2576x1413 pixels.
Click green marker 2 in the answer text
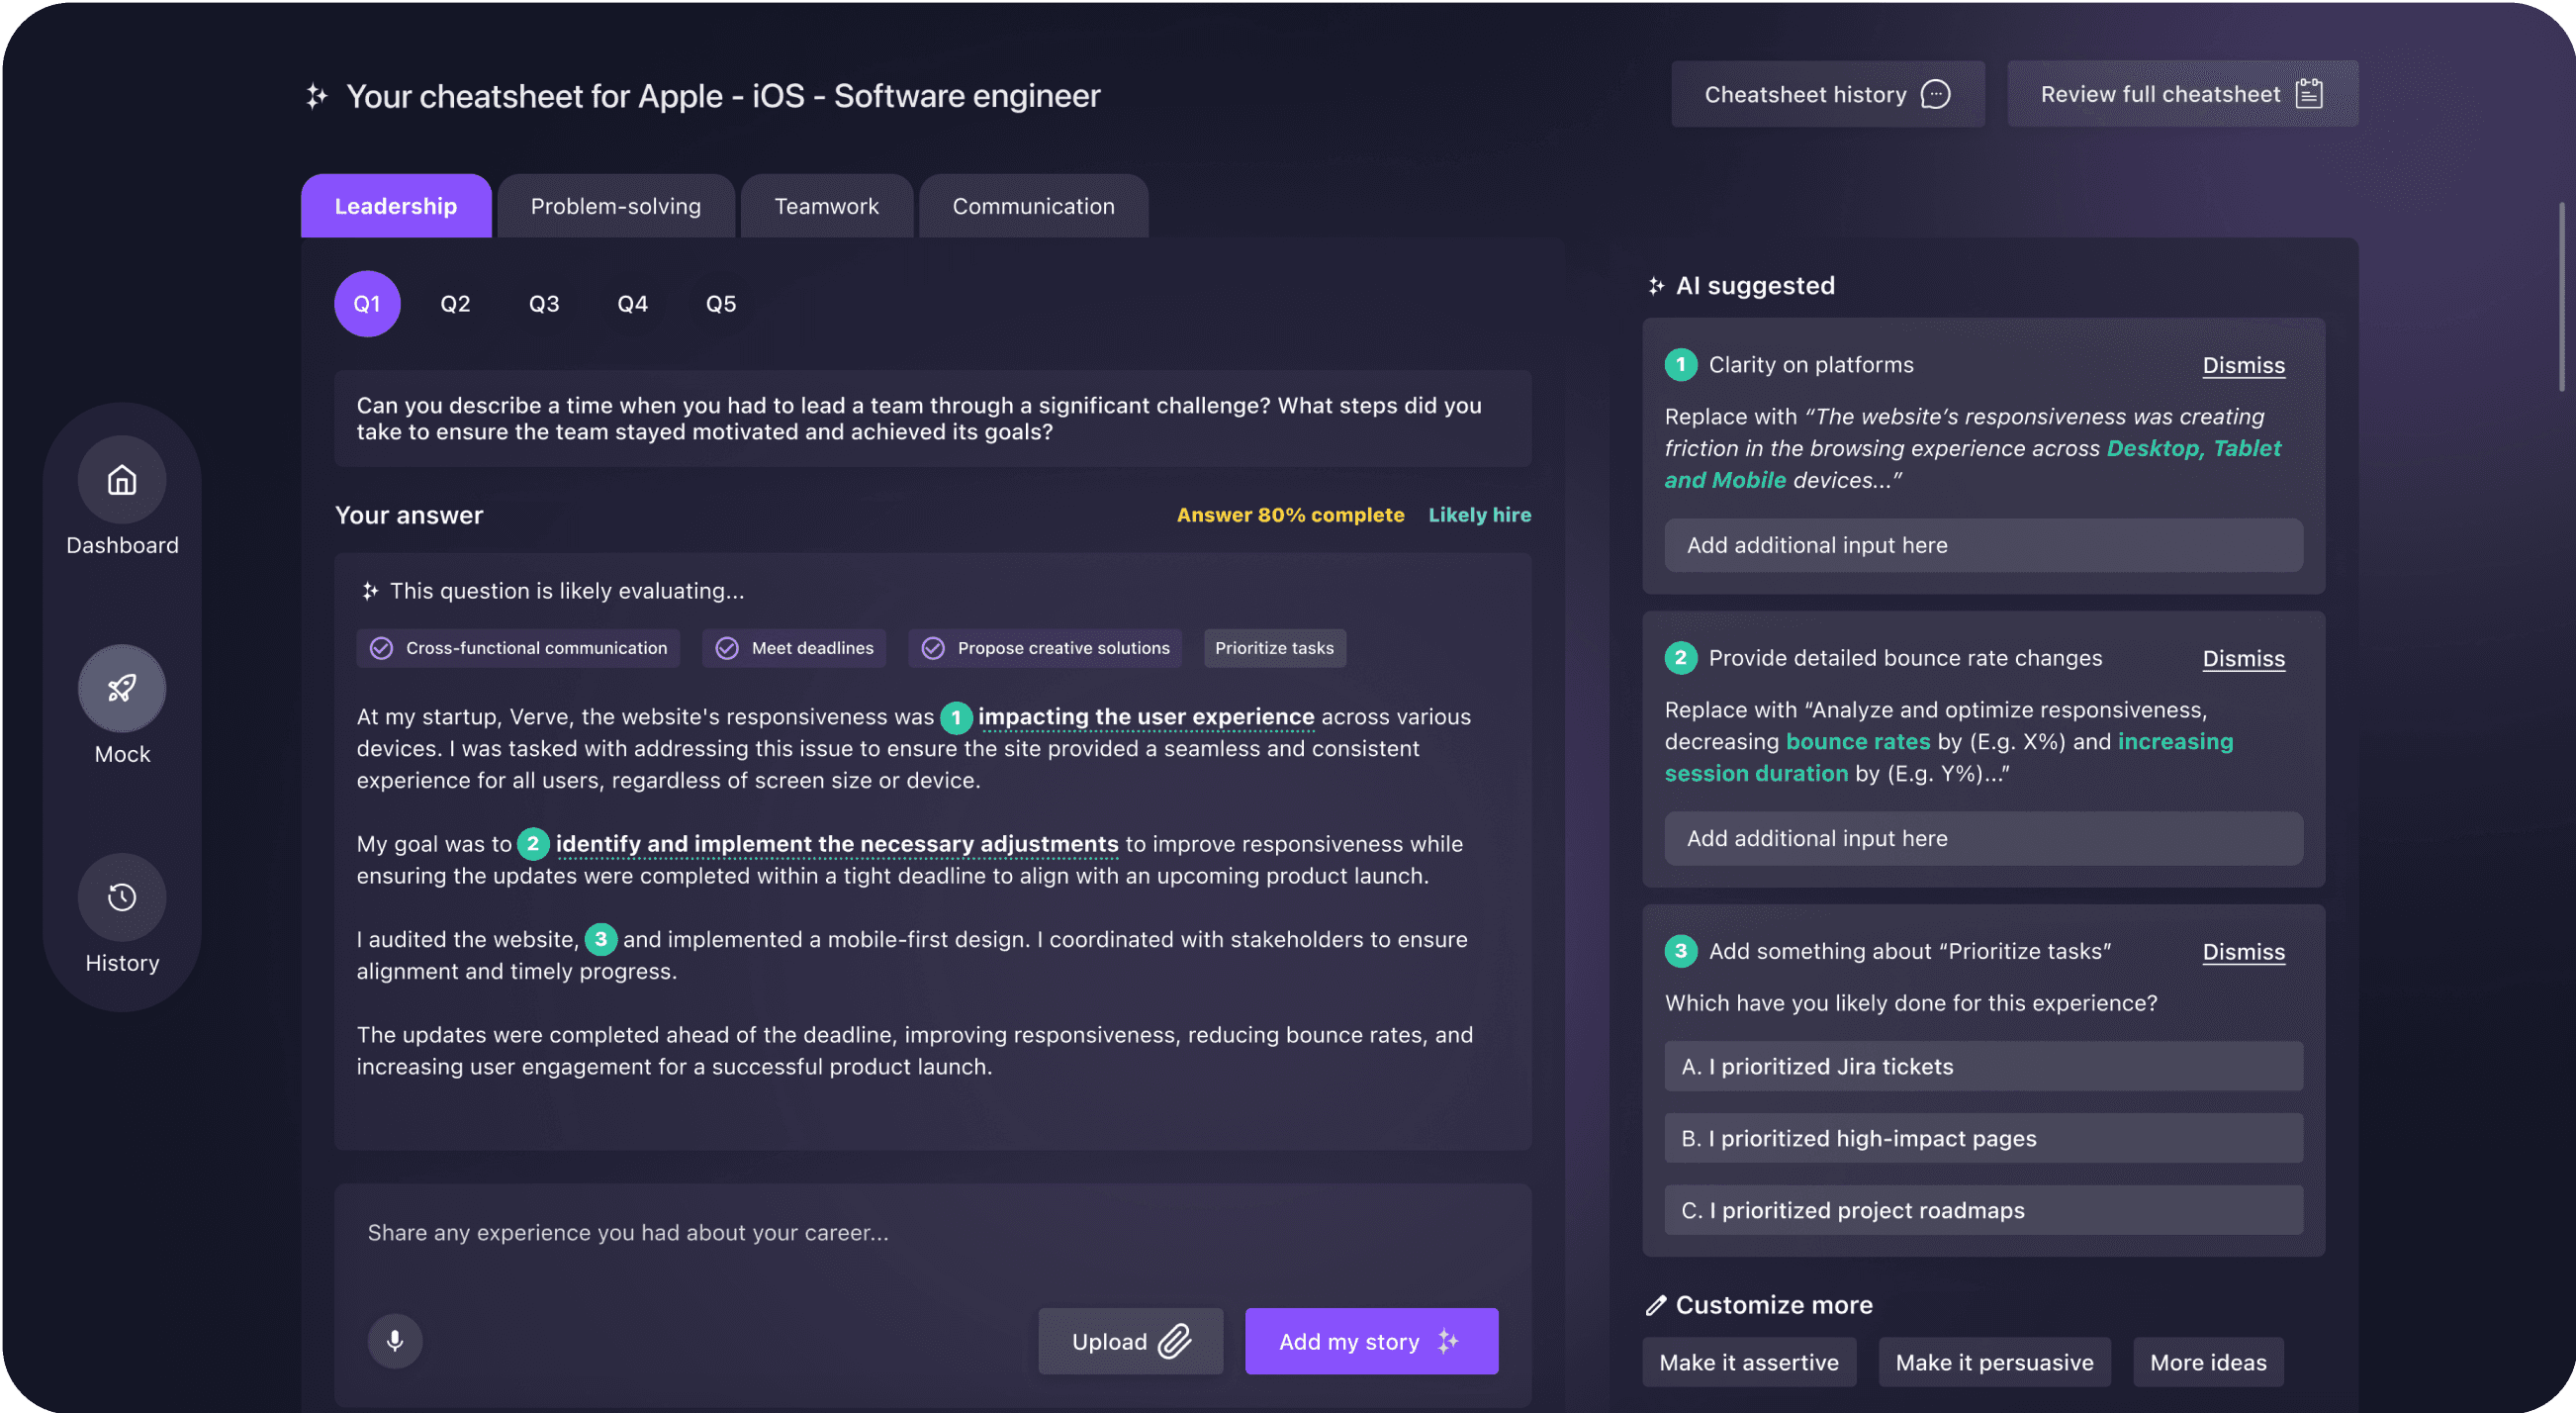click(x=533, y=844)
